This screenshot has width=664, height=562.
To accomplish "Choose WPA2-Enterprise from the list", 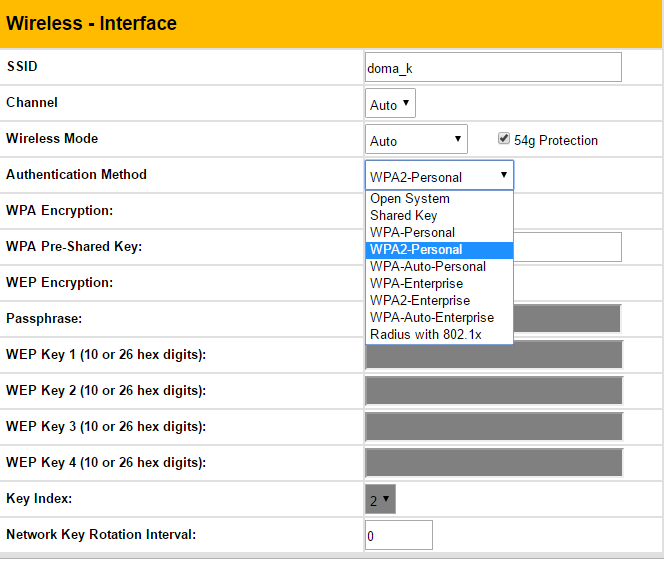I will pos(439,301).
